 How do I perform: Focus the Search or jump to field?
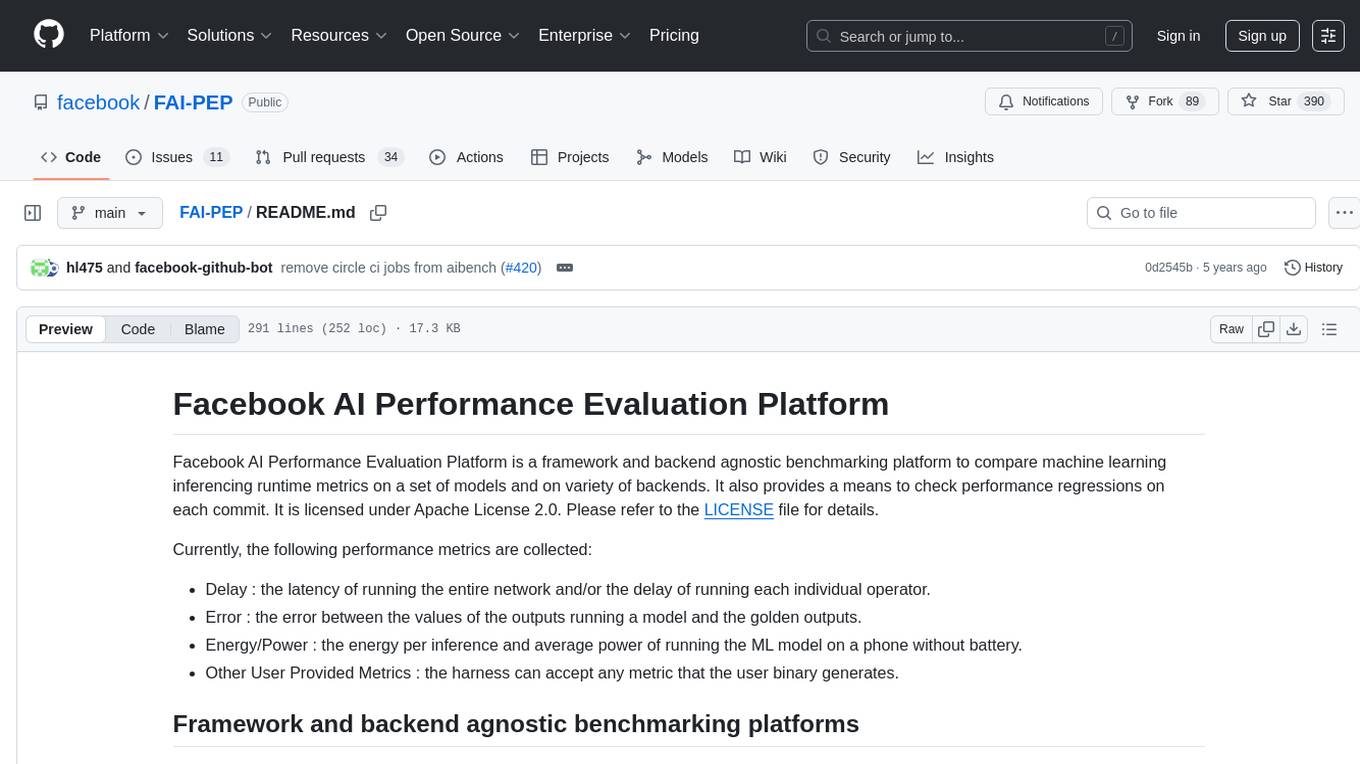tap(969, 35)
